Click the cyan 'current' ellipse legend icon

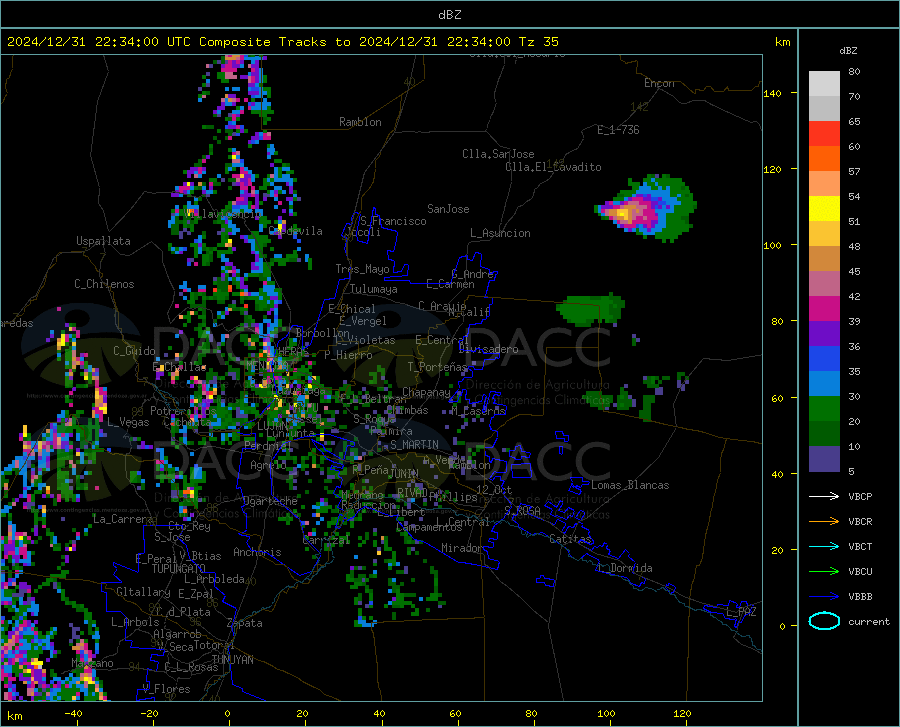pos(824,621)
